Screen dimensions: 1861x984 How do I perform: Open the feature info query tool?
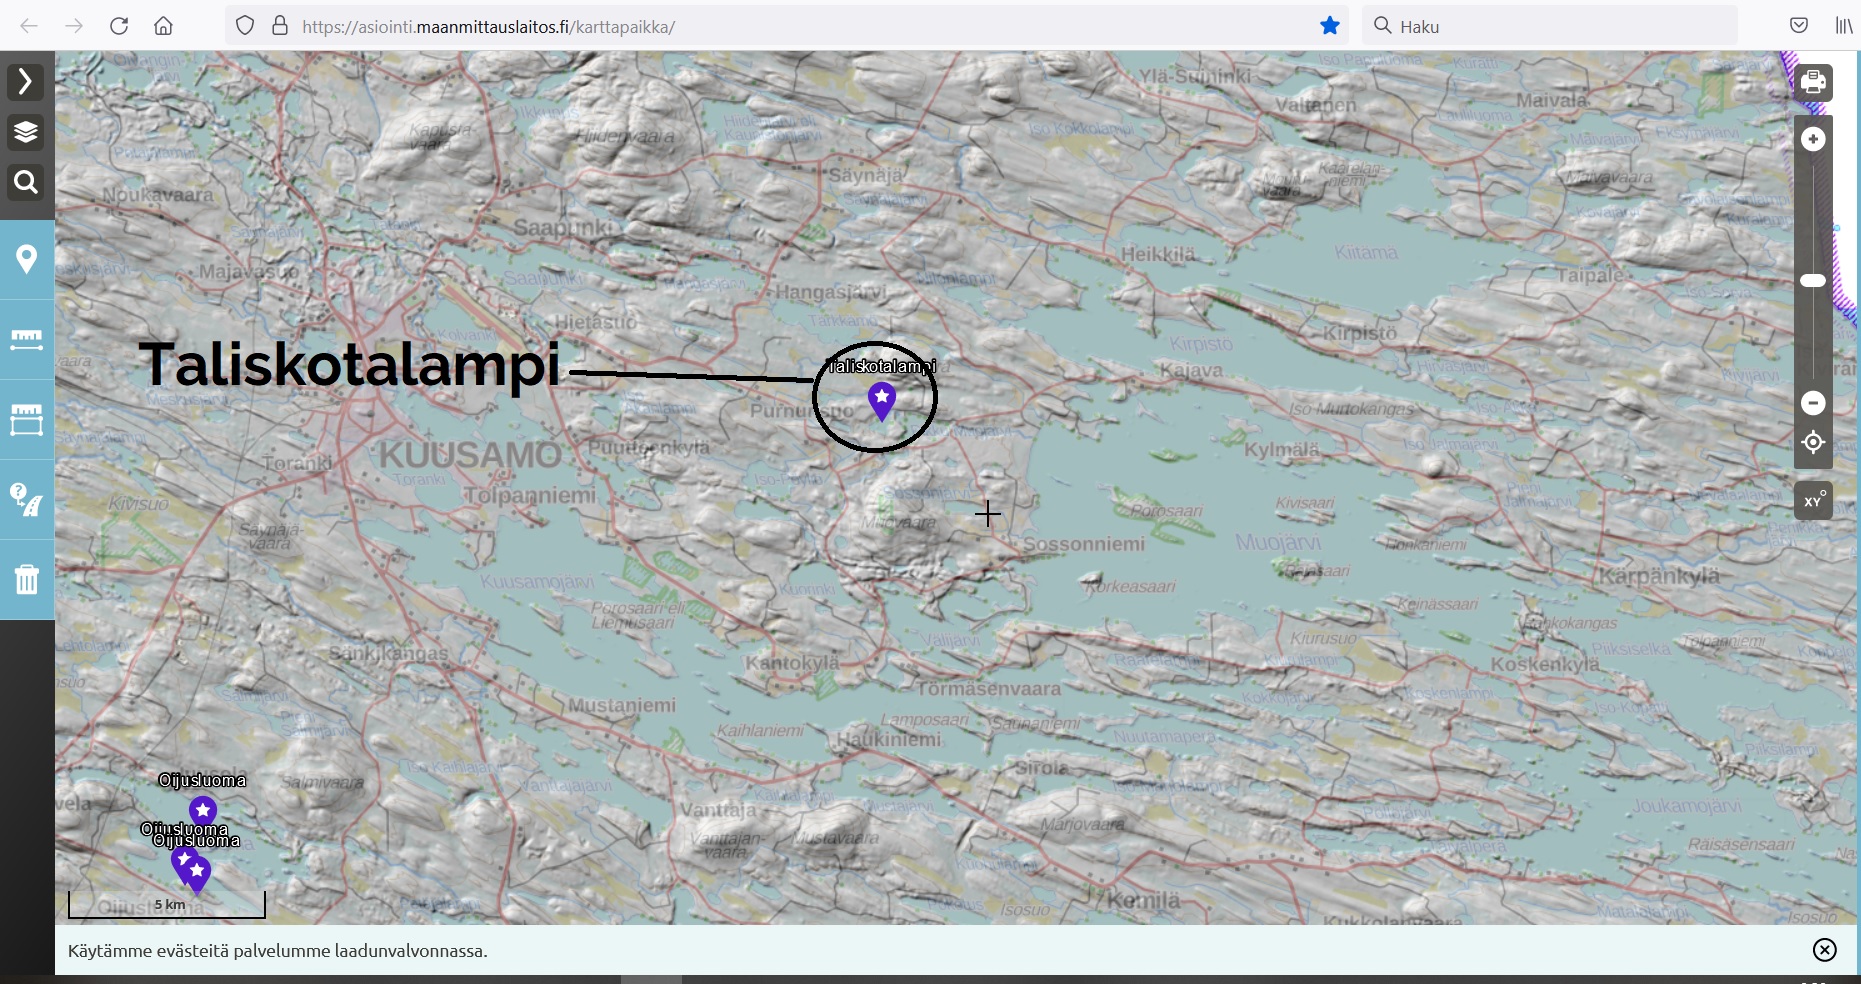tap(27, 499)
